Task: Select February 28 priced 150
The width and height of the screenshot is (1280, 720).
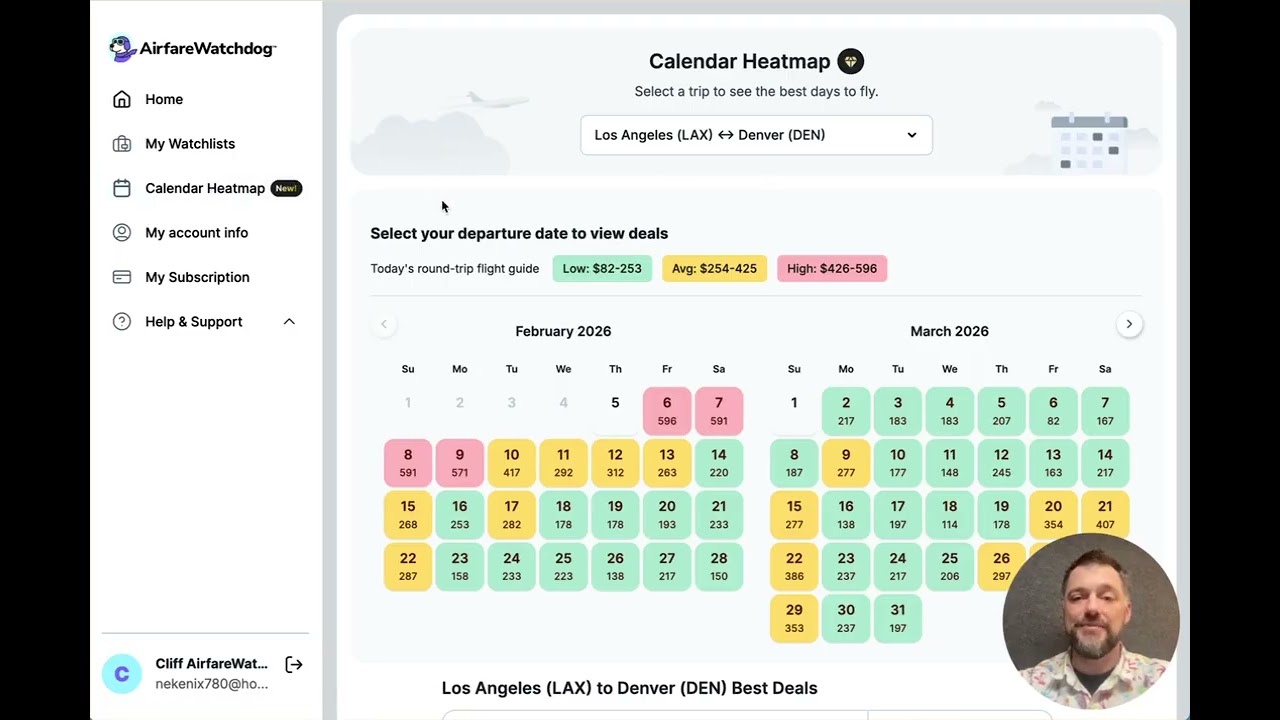Action: 719,567
